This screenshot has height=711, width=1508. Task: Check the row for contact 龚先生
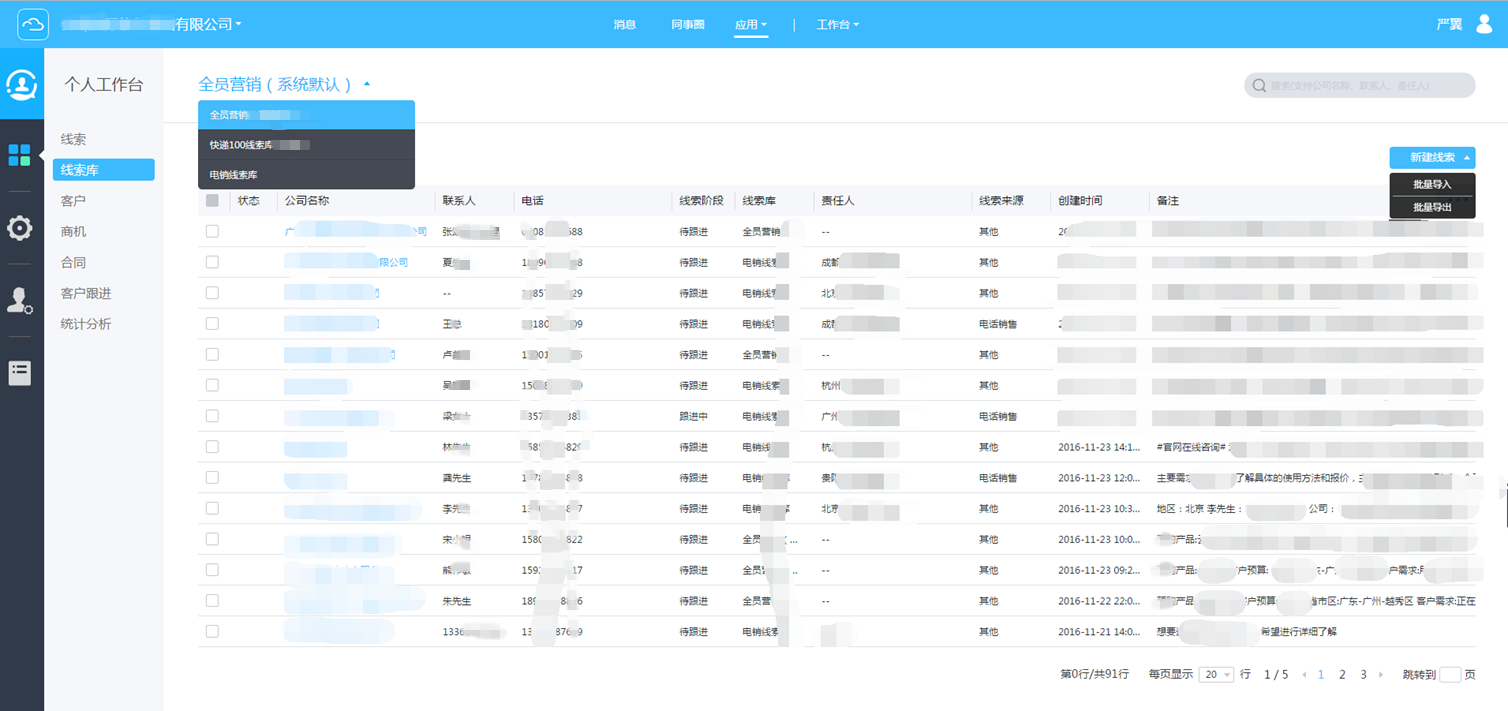[x=212, y=478]
